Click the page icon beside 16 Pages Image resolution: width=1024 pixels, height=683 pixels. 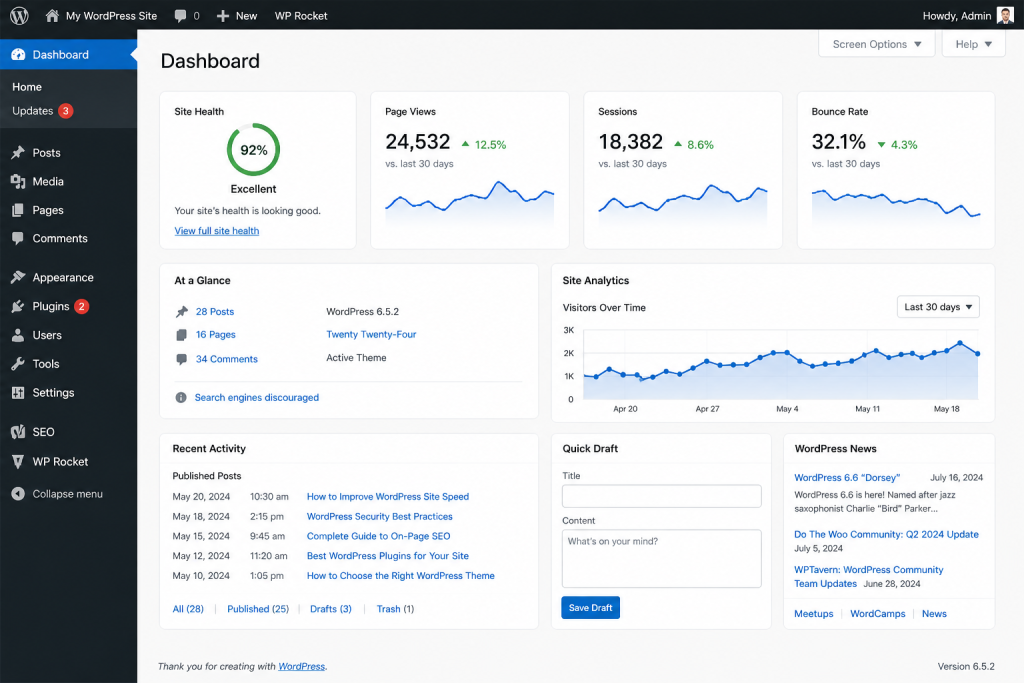coord(182,335)
